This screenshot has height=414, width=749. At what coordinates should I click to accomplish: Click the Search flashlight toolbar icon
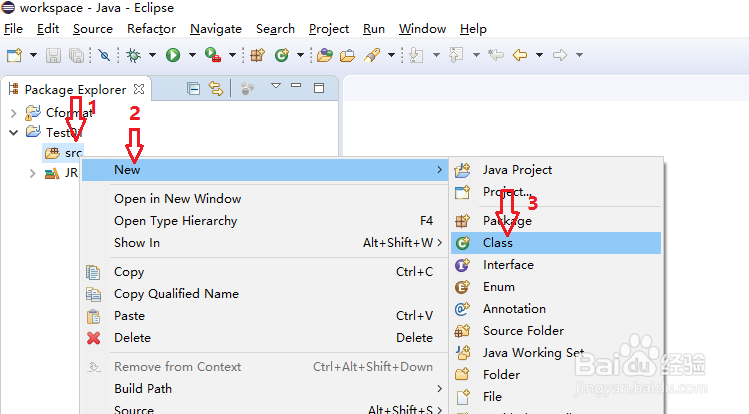coord(372,55)
